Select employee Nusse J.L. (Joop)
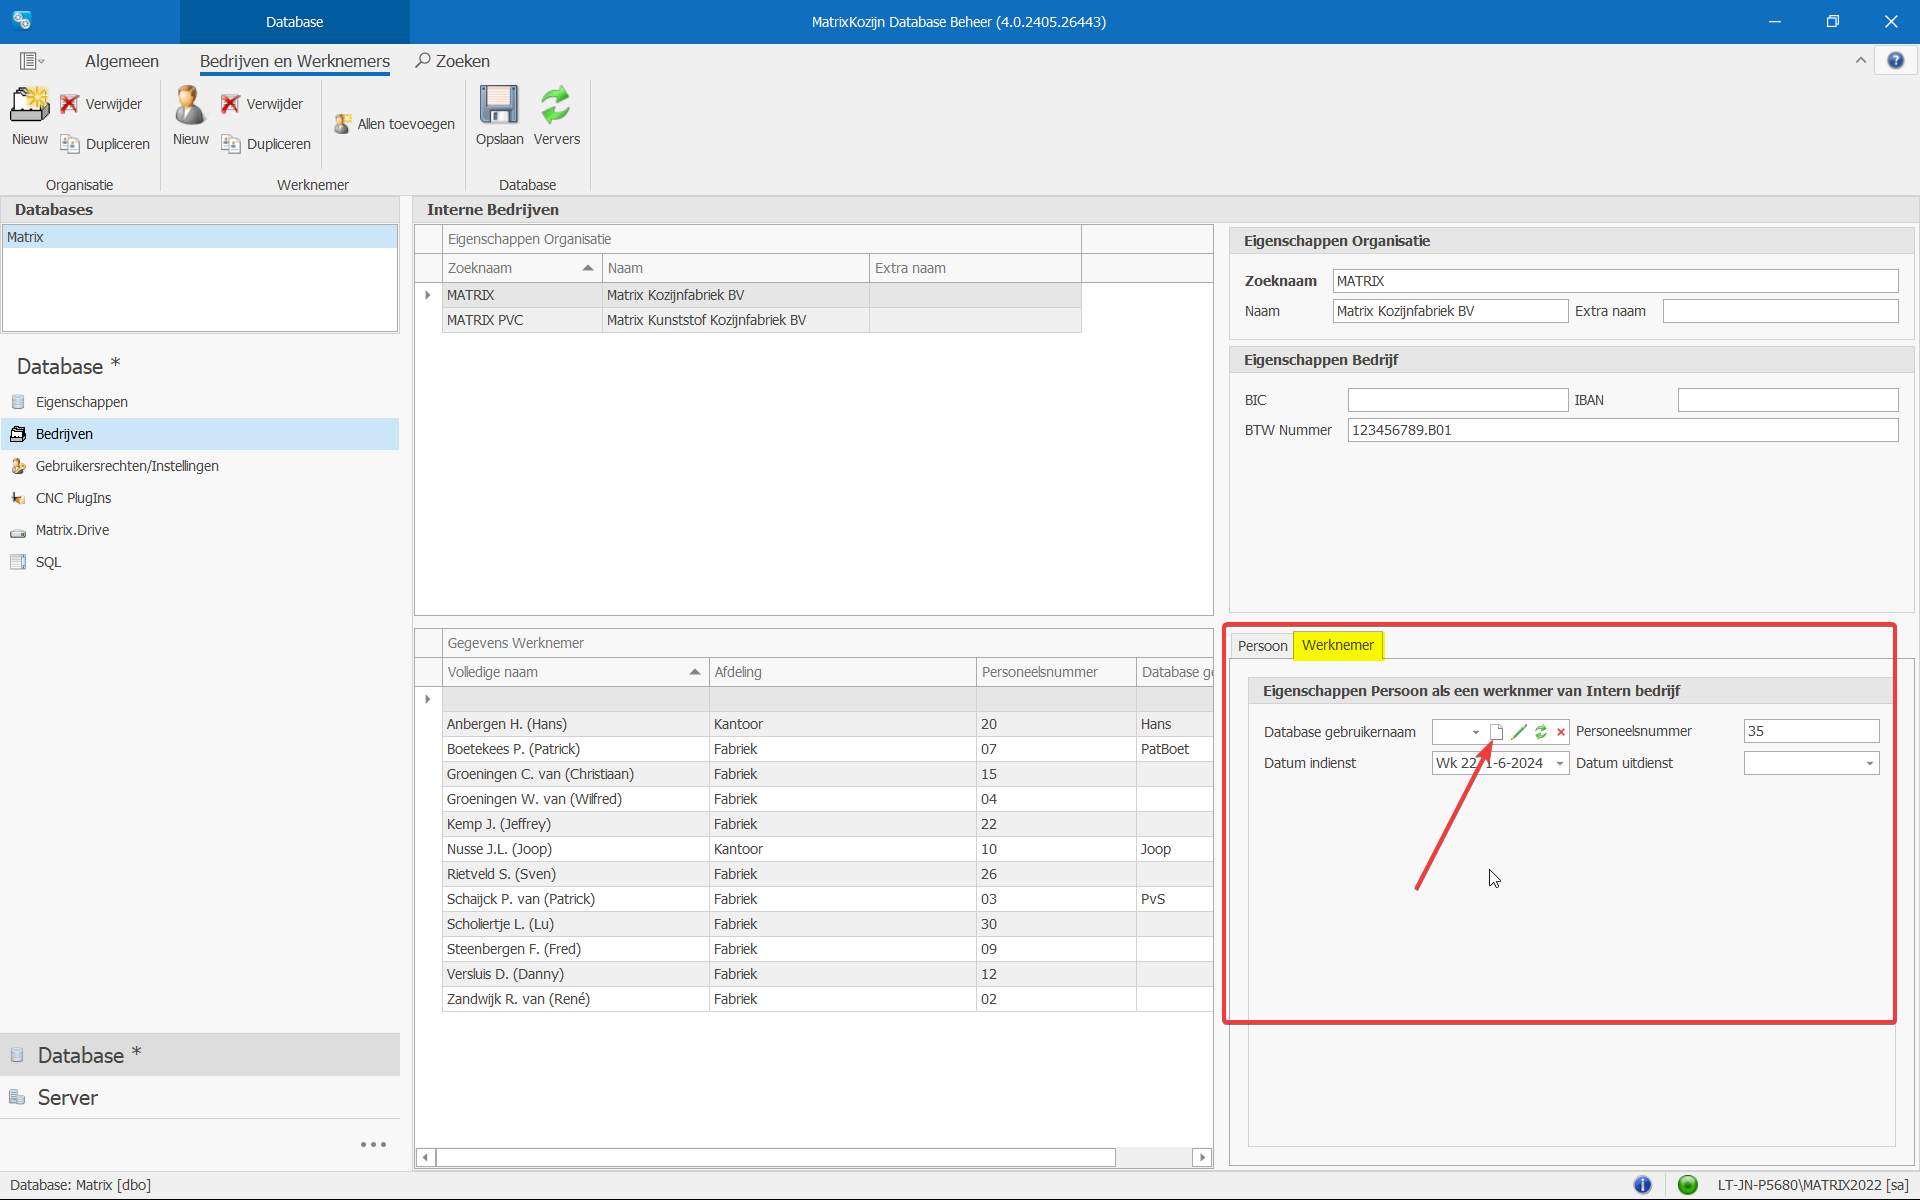The height and width of the screenshot is (1200, 1920). [575, 849]
